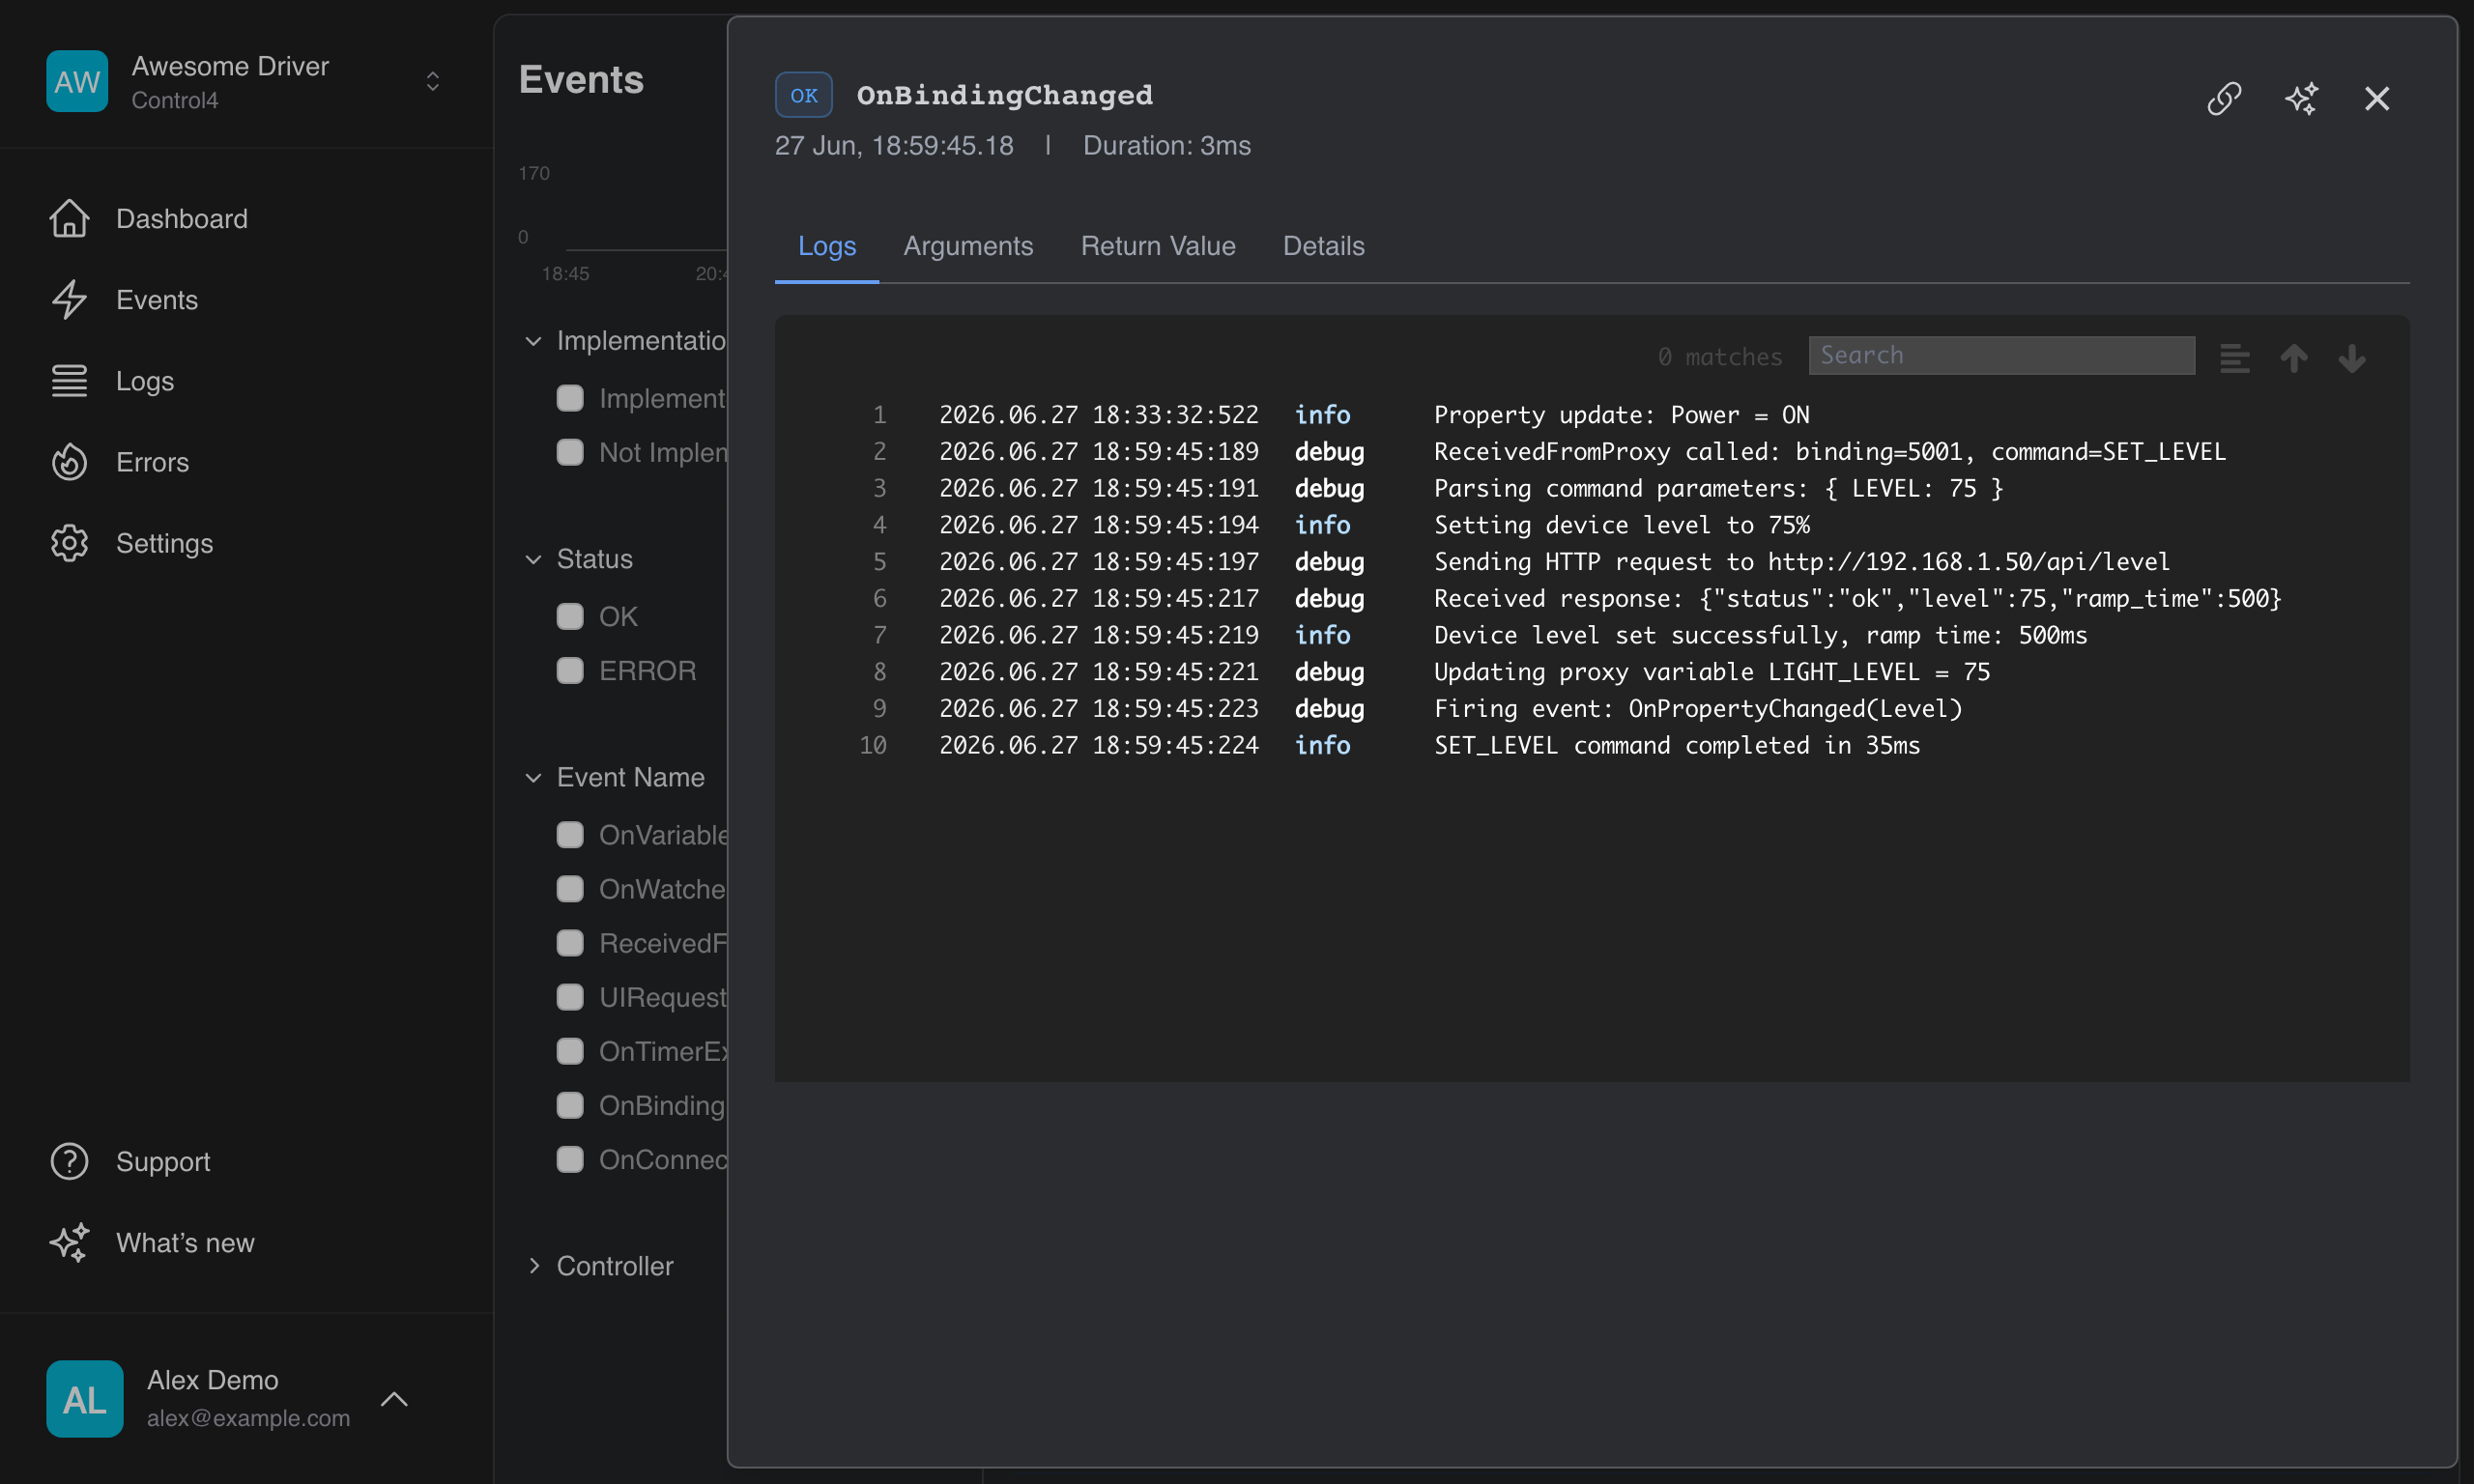The height and width of the screenshot is (1484, 2474).
Task: Copy event link using chain icon
Action: (2223, 98)
